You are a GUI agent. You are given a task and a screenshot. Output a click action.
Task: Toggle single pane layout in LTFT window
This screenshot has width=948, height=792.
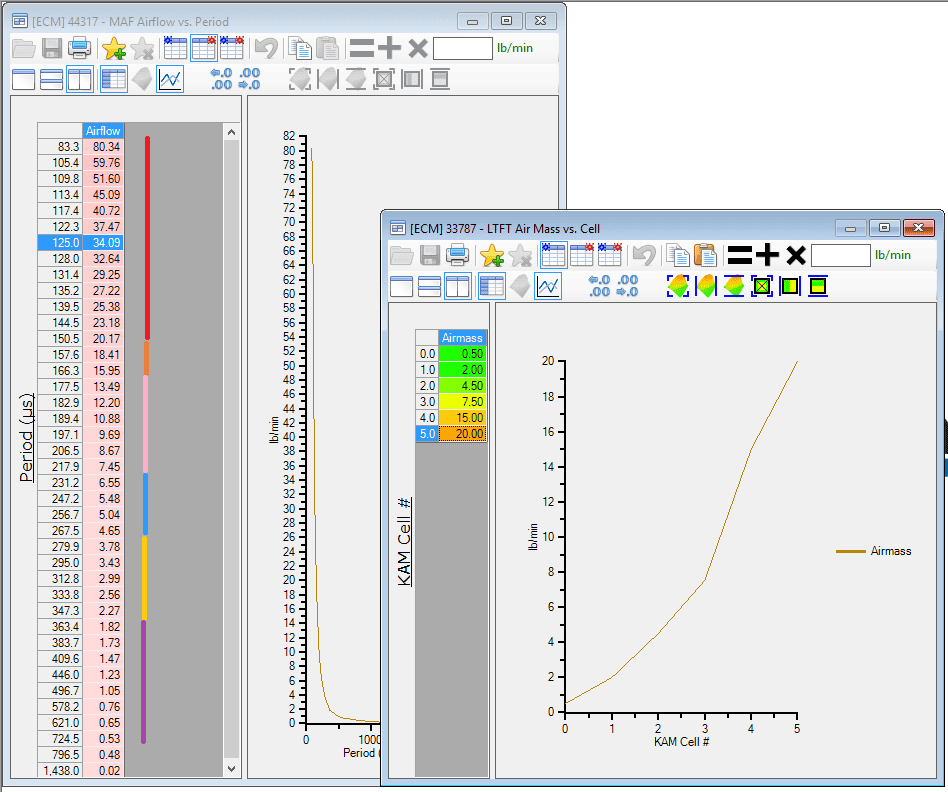pyautogui.click(x=401, y=286)
